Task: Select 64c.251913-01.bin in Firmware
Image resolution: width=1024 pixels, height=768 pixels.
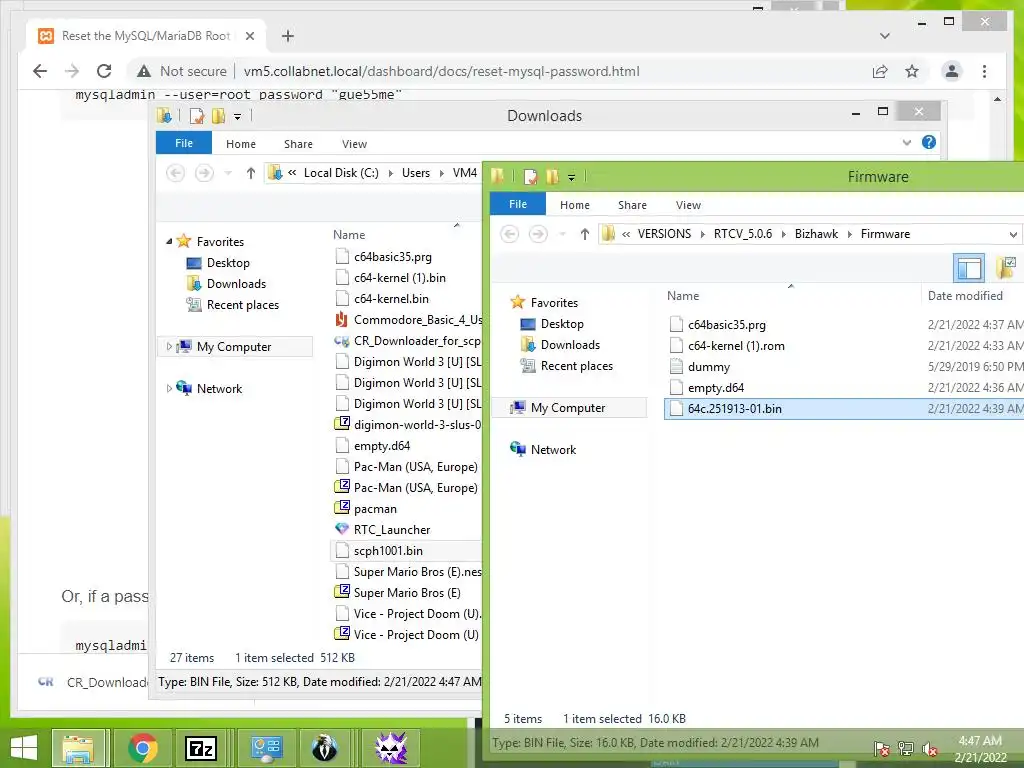Action: [x=844, y=409]
